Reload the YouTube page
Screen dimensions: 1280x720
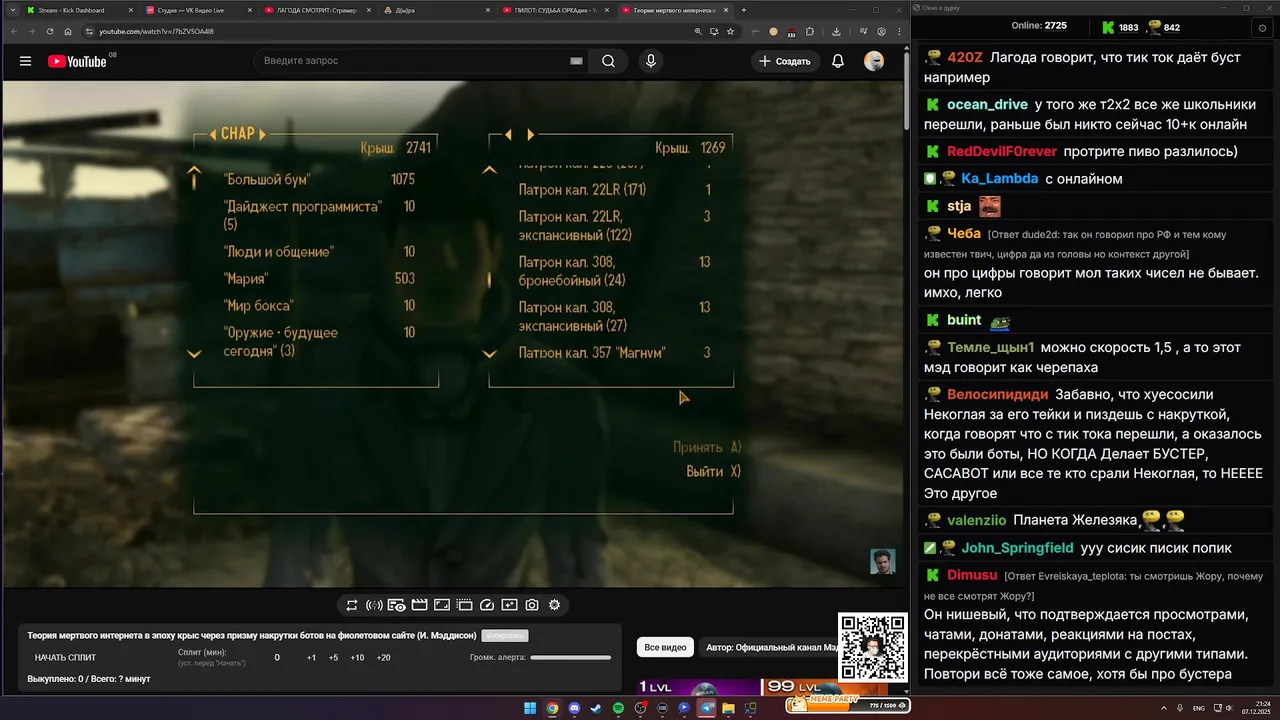[x=50, y=31]
